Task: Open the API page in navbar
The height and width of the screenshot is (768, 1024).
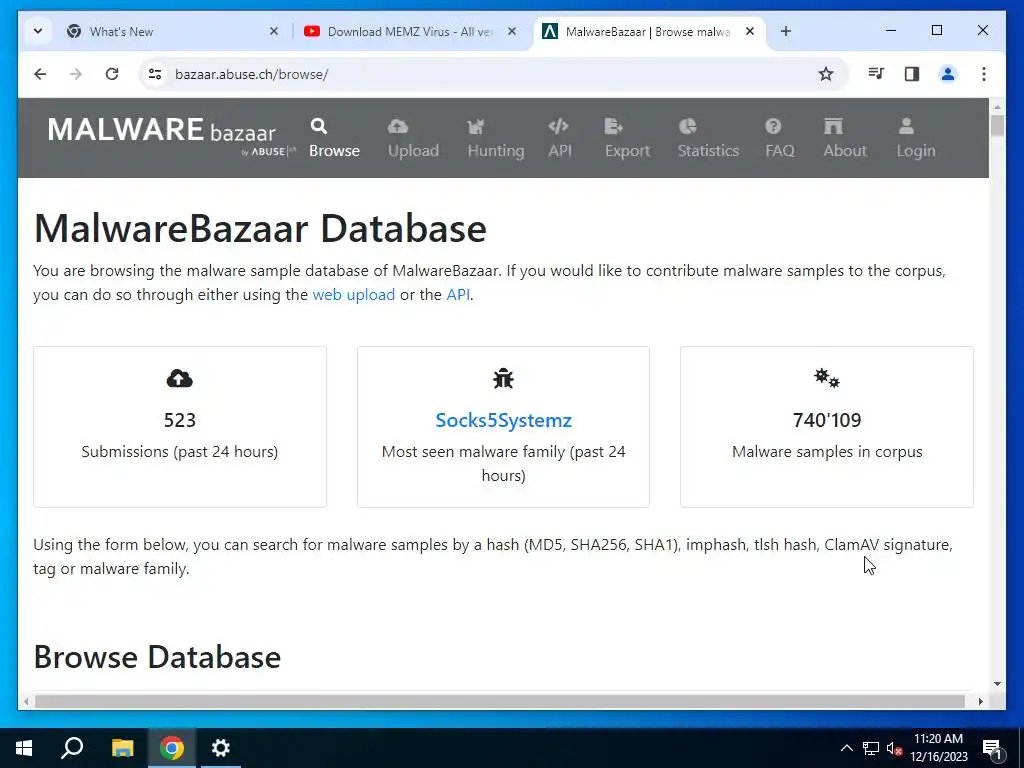Action: 560,138
